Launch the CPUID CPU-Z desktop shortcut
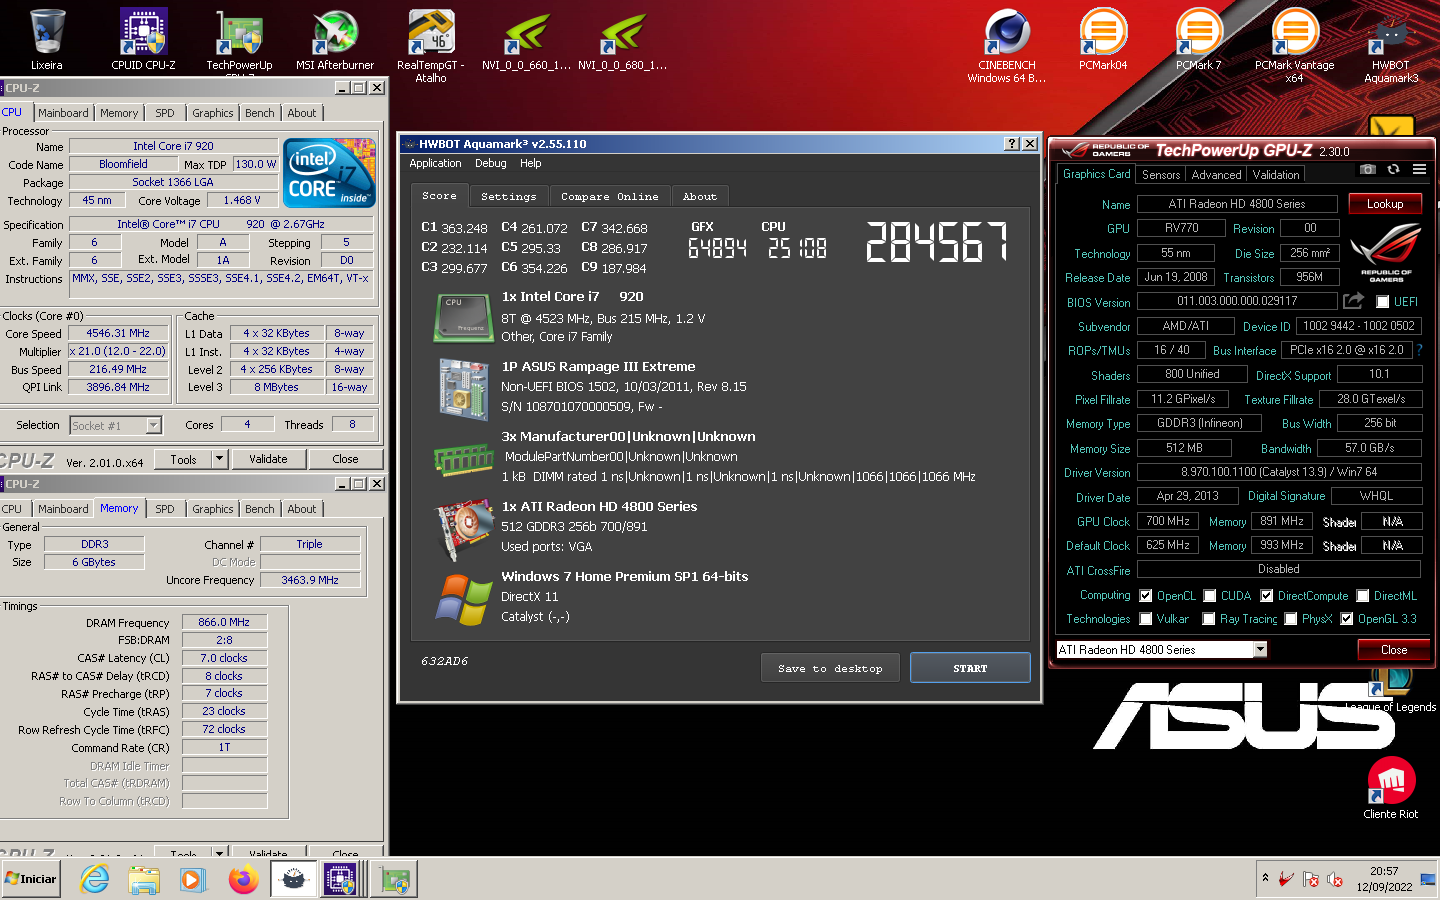Screen dimensions: 1440x900 (x=143, y=40)
